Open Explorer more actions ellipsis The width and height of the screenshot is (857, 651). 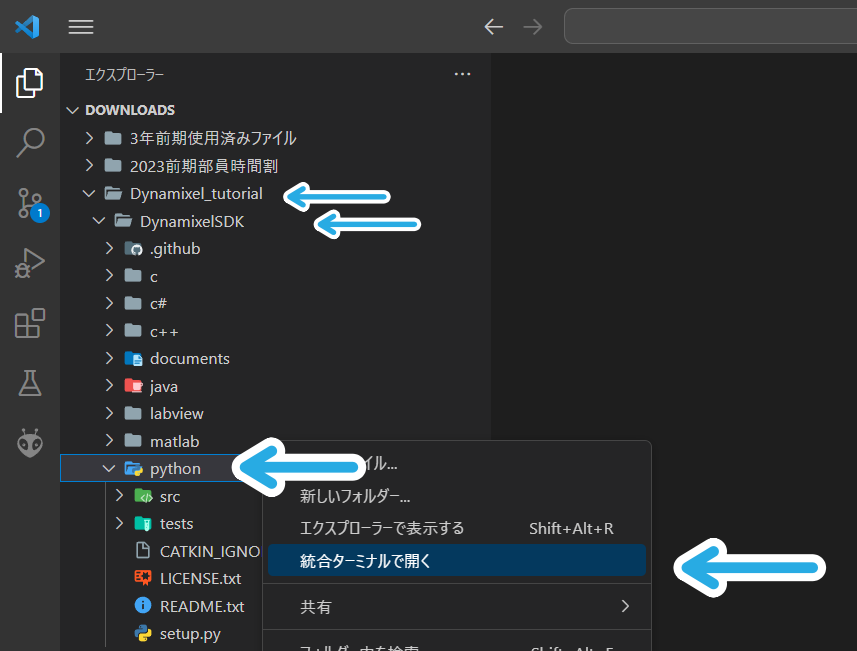tap(462, 74)
